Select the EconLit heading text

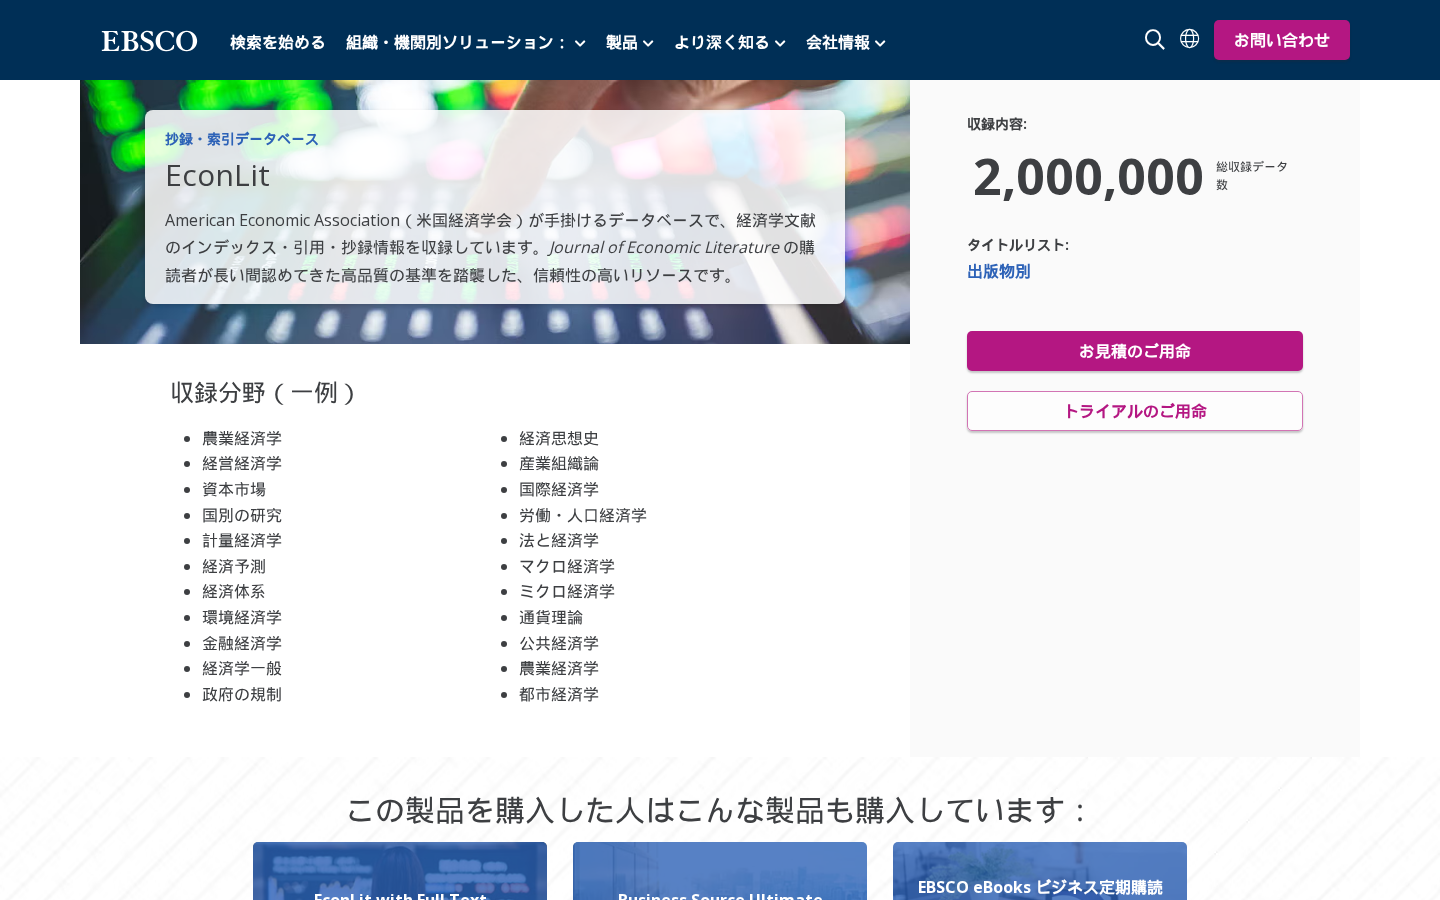click(217, 175)
